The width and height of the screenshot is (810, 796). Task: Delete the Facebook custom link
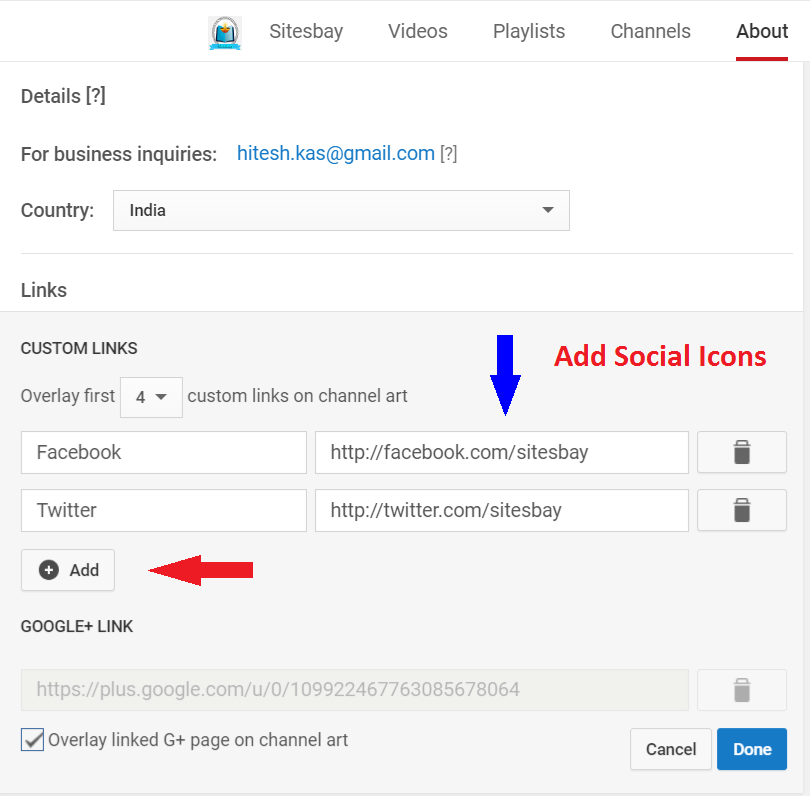pyautogui.click(x=741, y=452)
